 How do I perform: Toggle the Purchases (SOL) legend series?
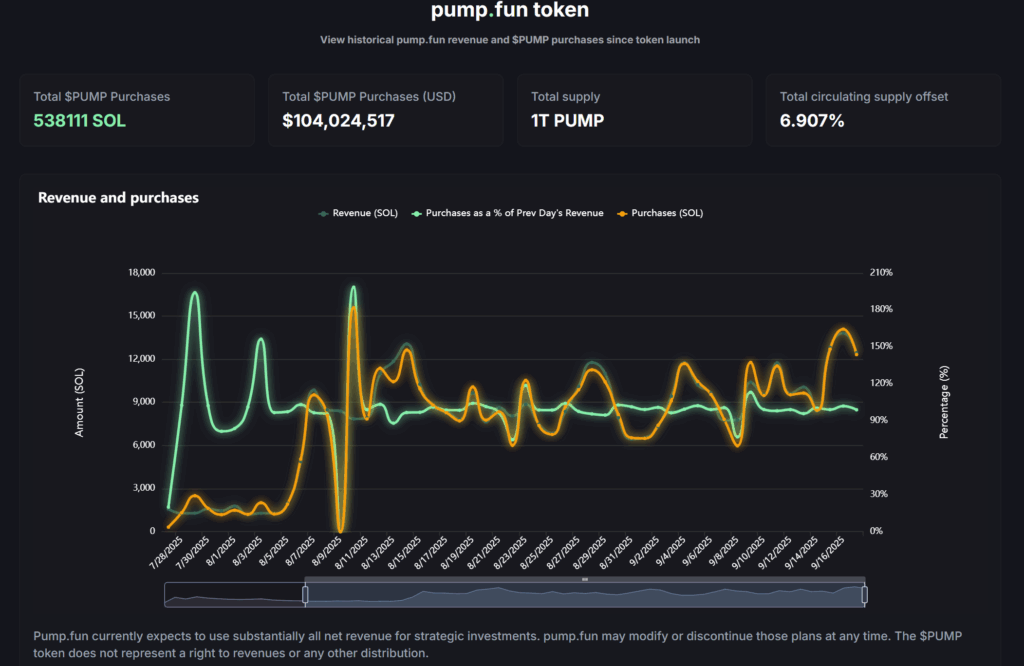point(660,213)
